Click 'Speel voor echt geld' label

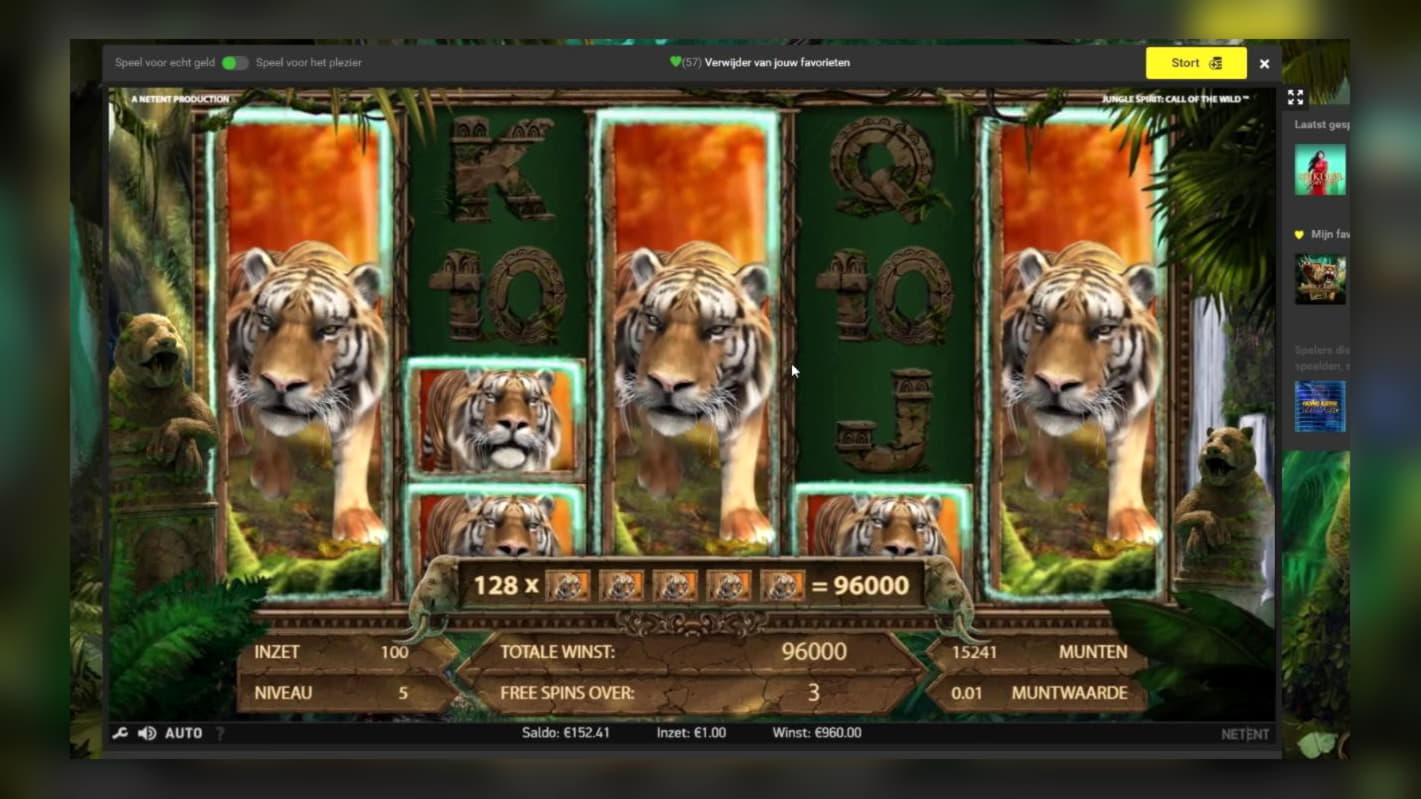(165, 62)
